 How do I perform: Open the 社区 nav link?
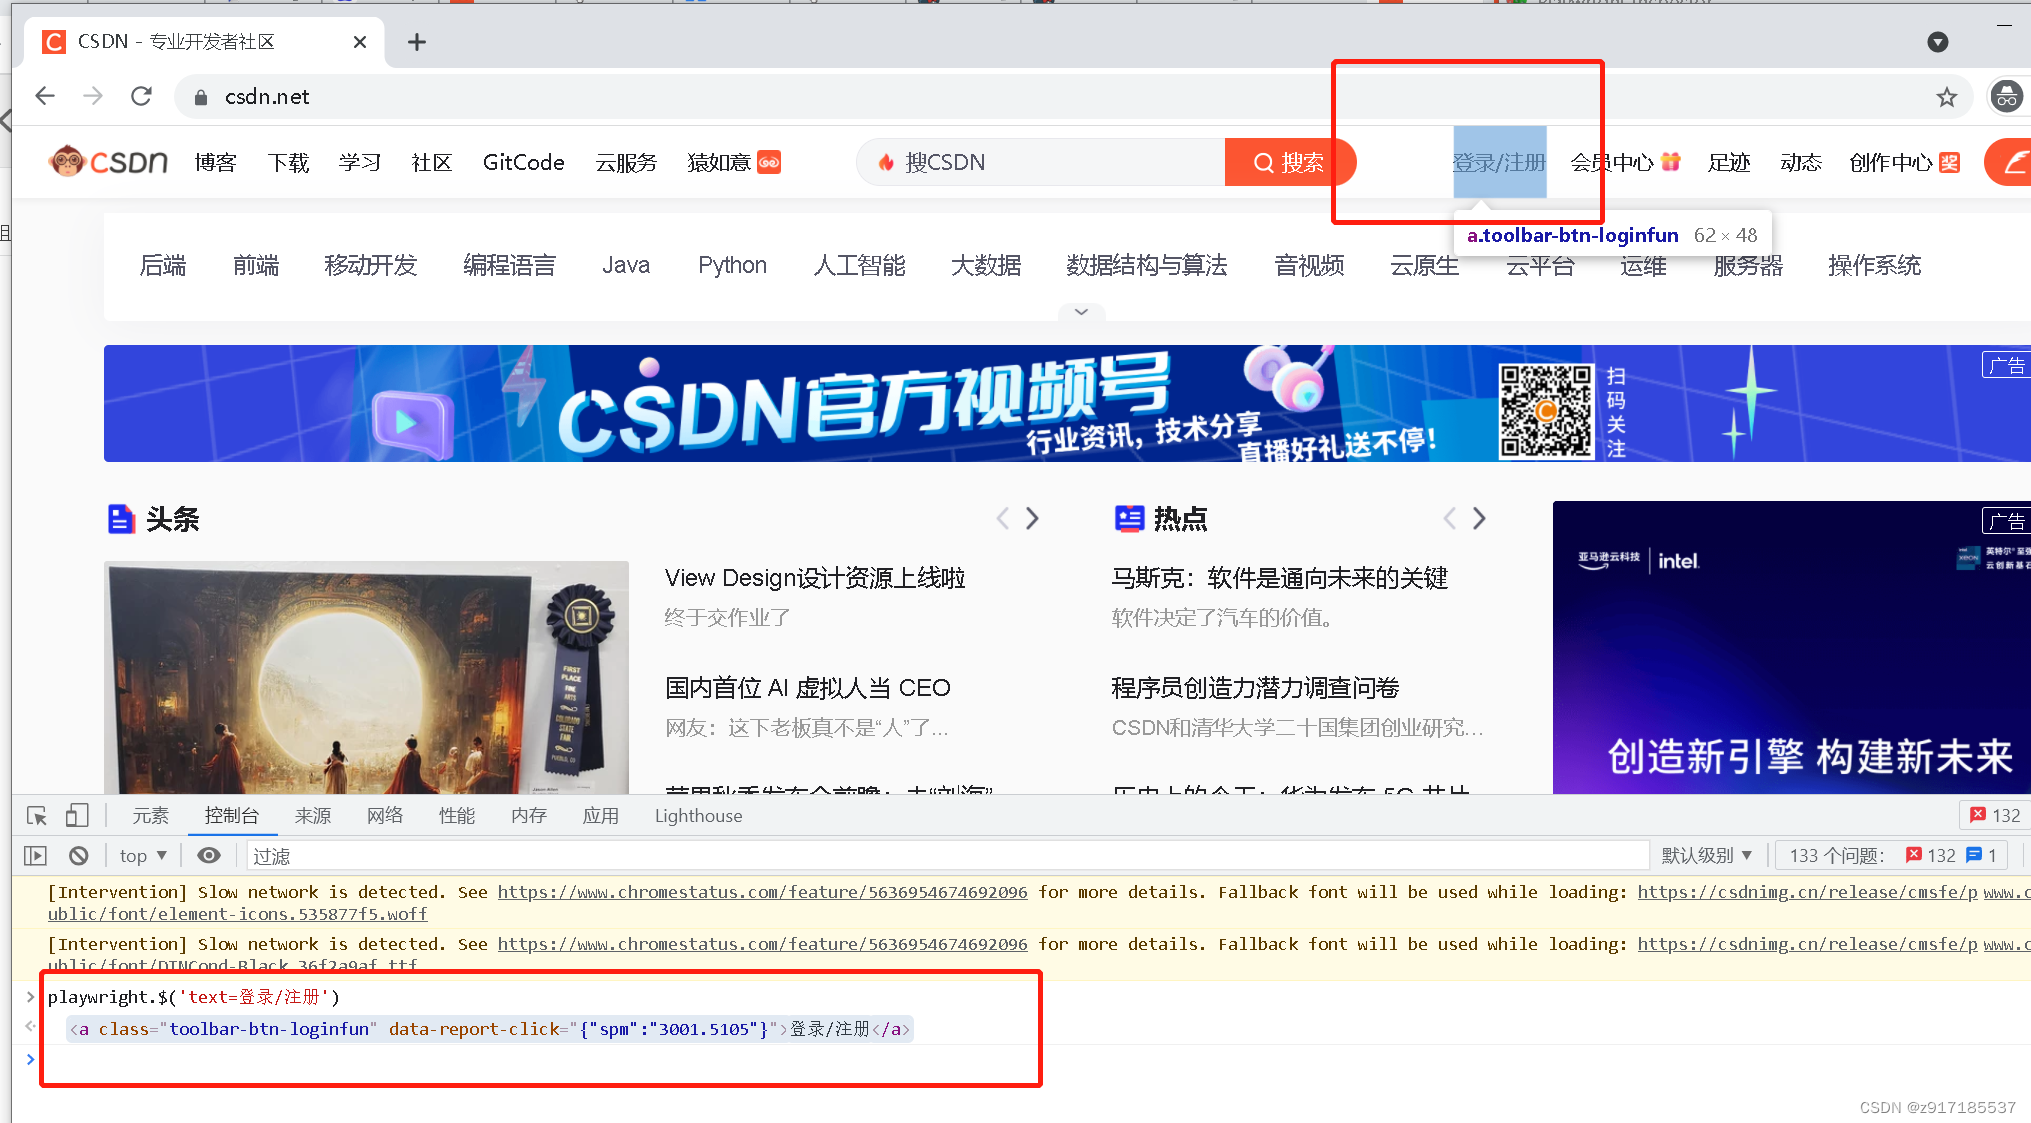(x=432, y=163)
